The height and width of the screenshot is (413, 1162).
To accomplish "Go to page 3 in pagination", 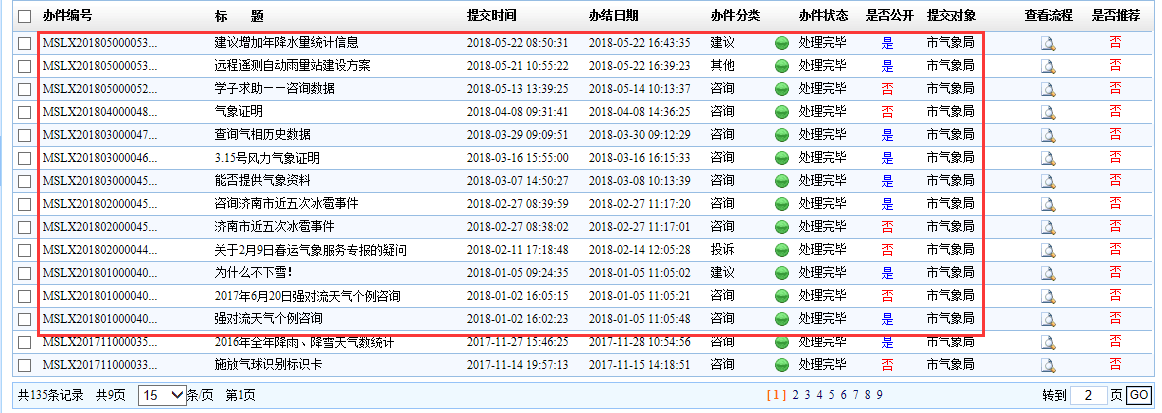I will 807,395.
